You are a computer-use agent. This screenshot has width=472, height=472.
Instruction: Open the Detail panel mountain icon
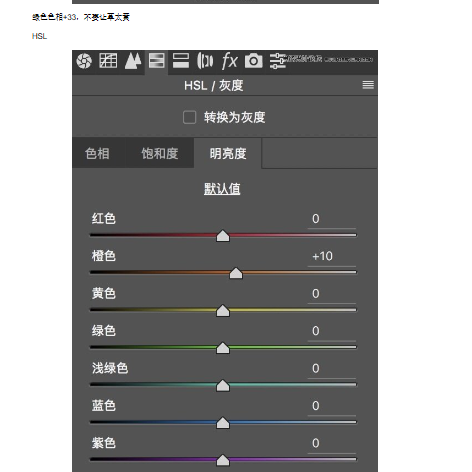click(x=133, y=61)
